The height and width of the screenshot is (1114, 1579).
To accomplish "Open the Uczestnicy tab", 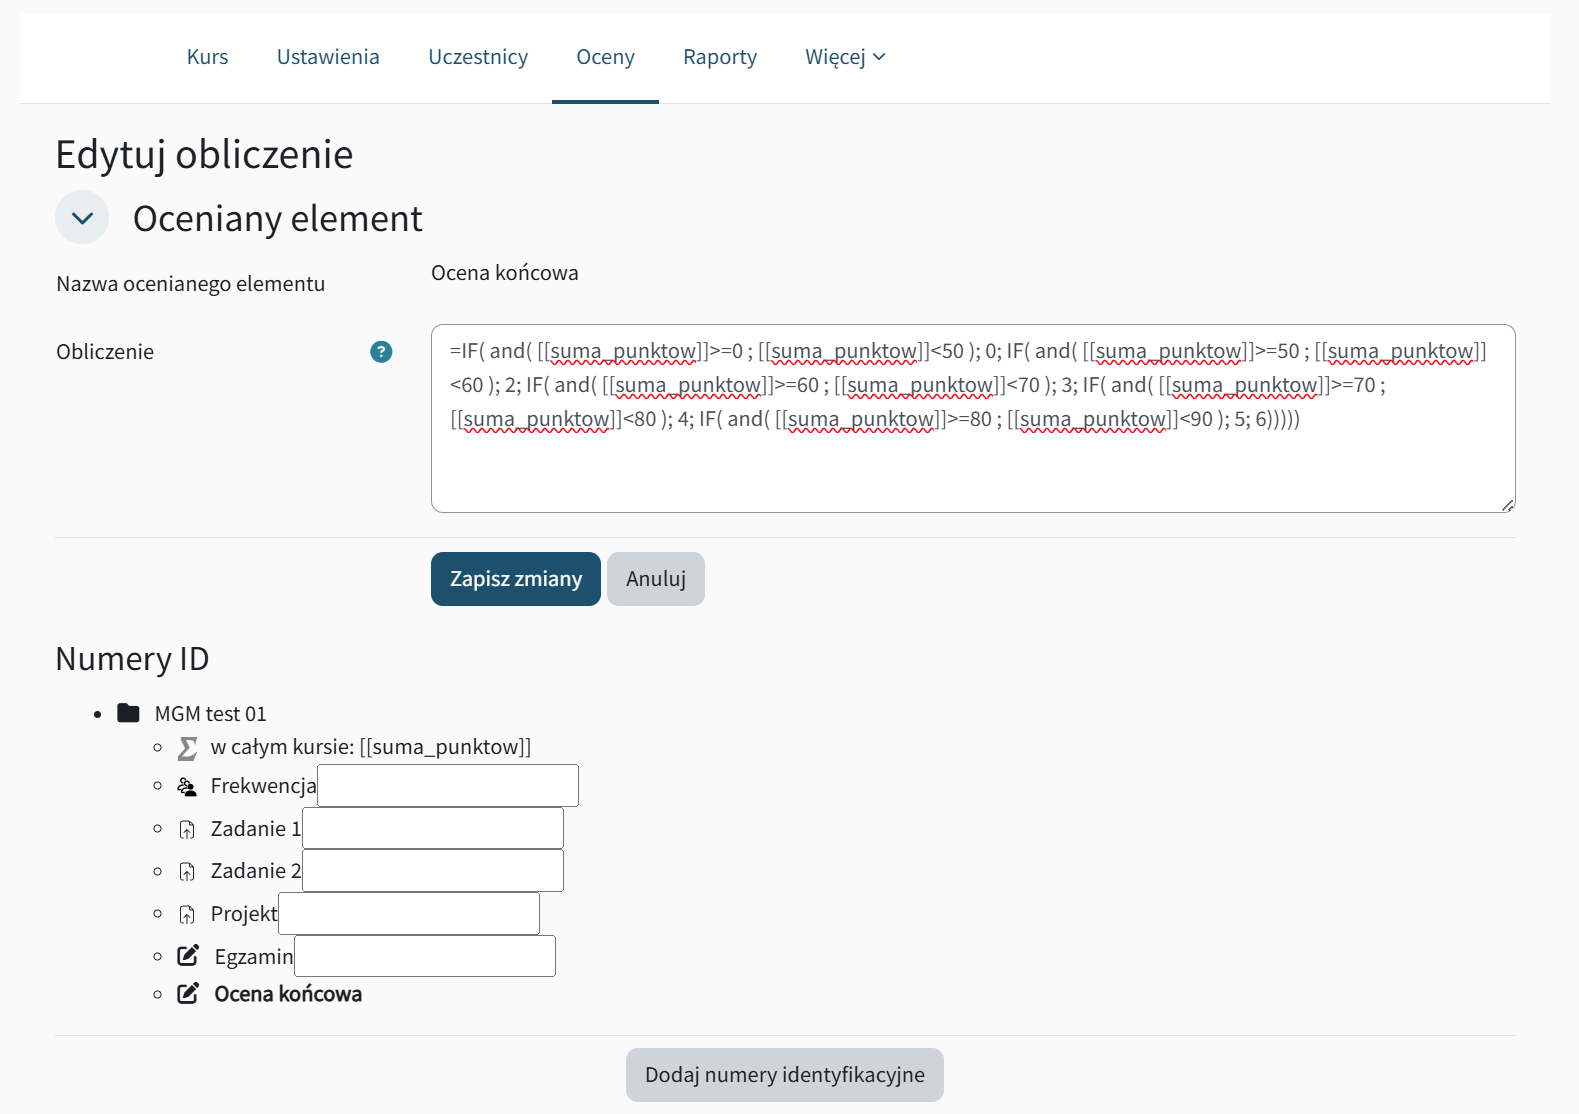I will (x=478, y=57).
